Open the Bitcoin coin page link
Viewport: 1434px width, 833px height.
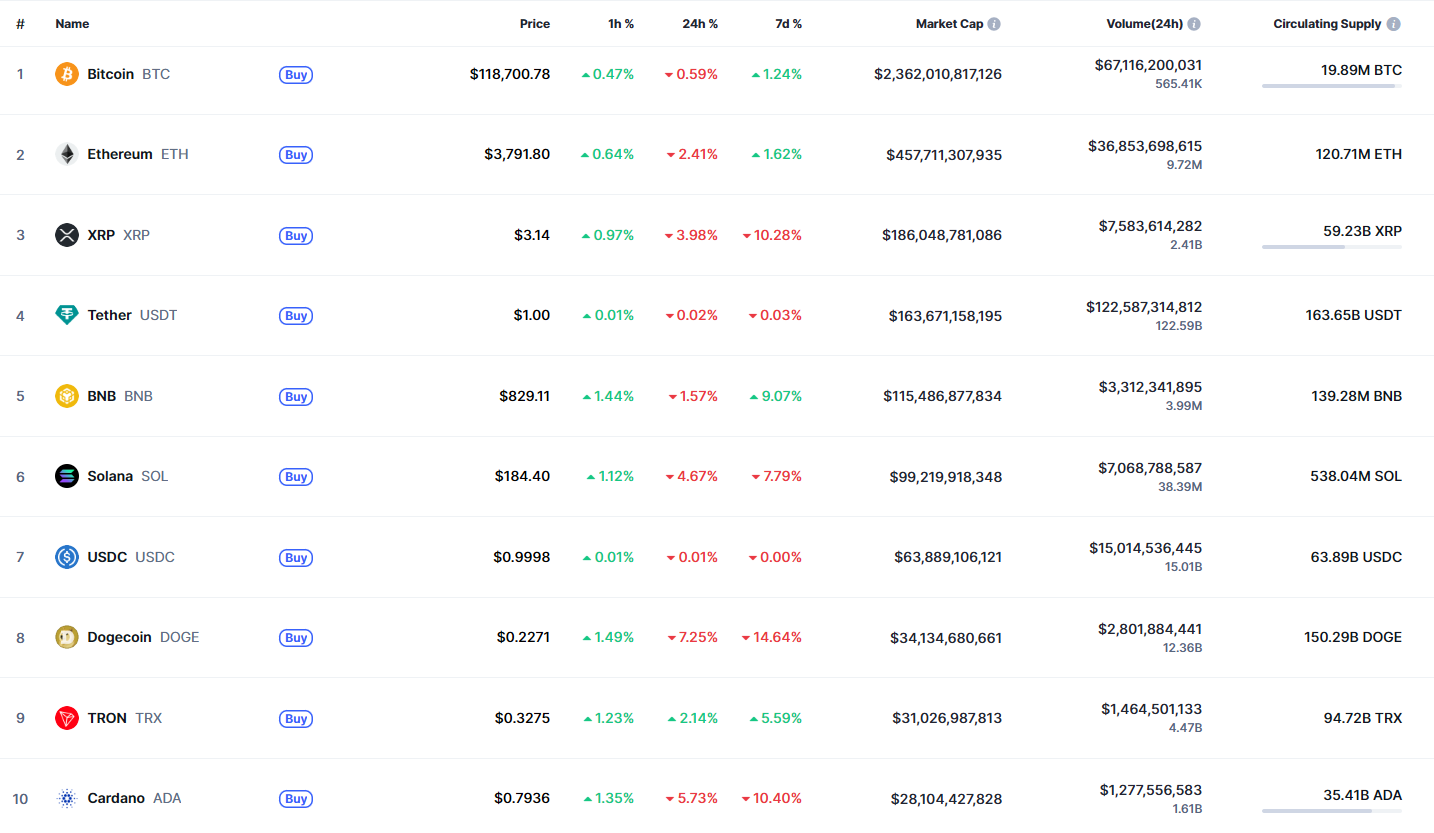click(x=128, y=74)
